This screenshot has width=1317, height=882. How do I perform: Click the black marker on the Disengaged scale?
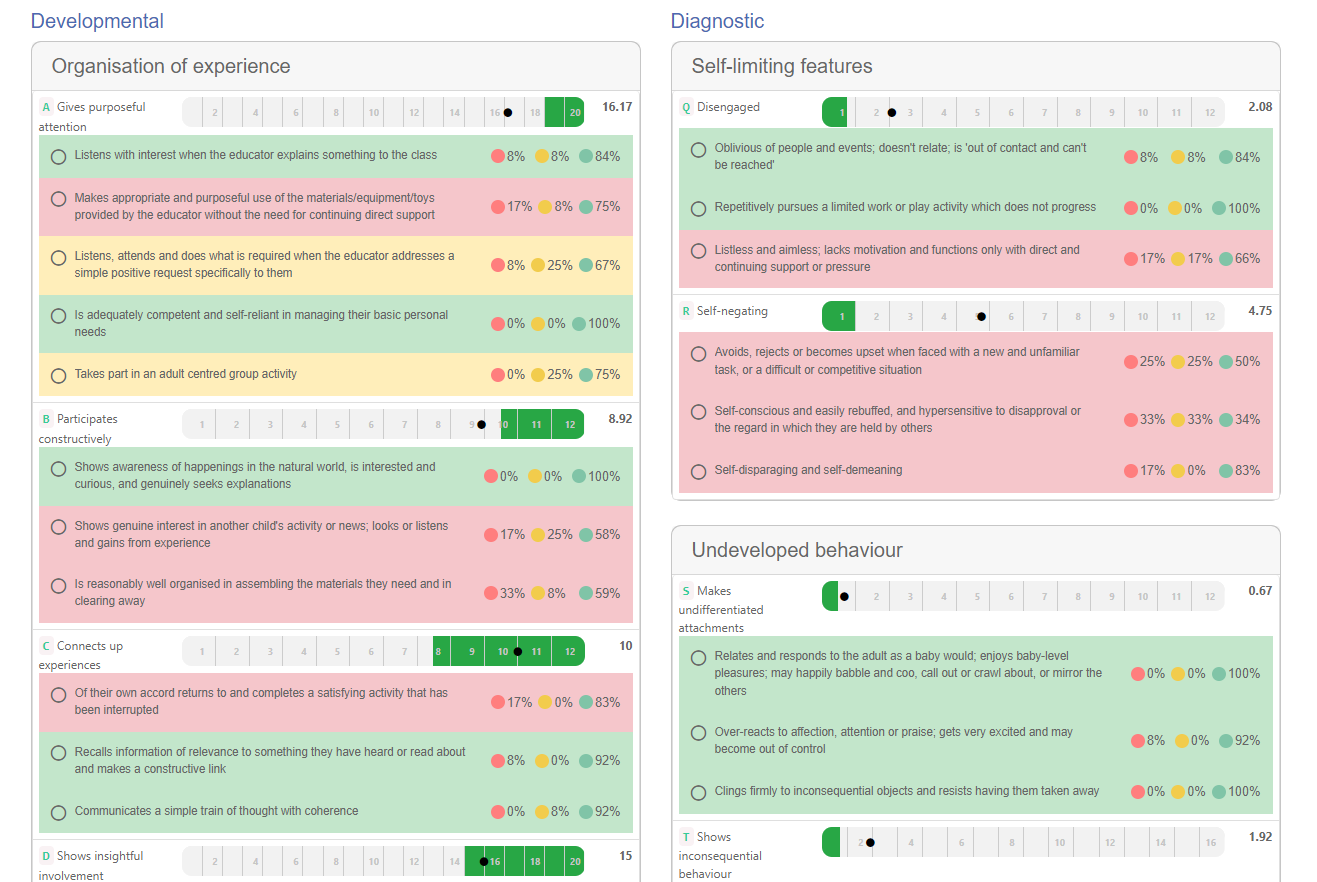(892, 113)
